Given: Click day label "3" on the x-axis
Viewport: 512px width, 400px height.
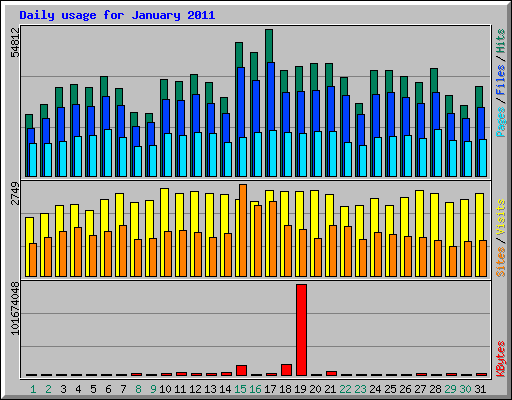Looking at the screenshot, I should click(x=63, y=389).
